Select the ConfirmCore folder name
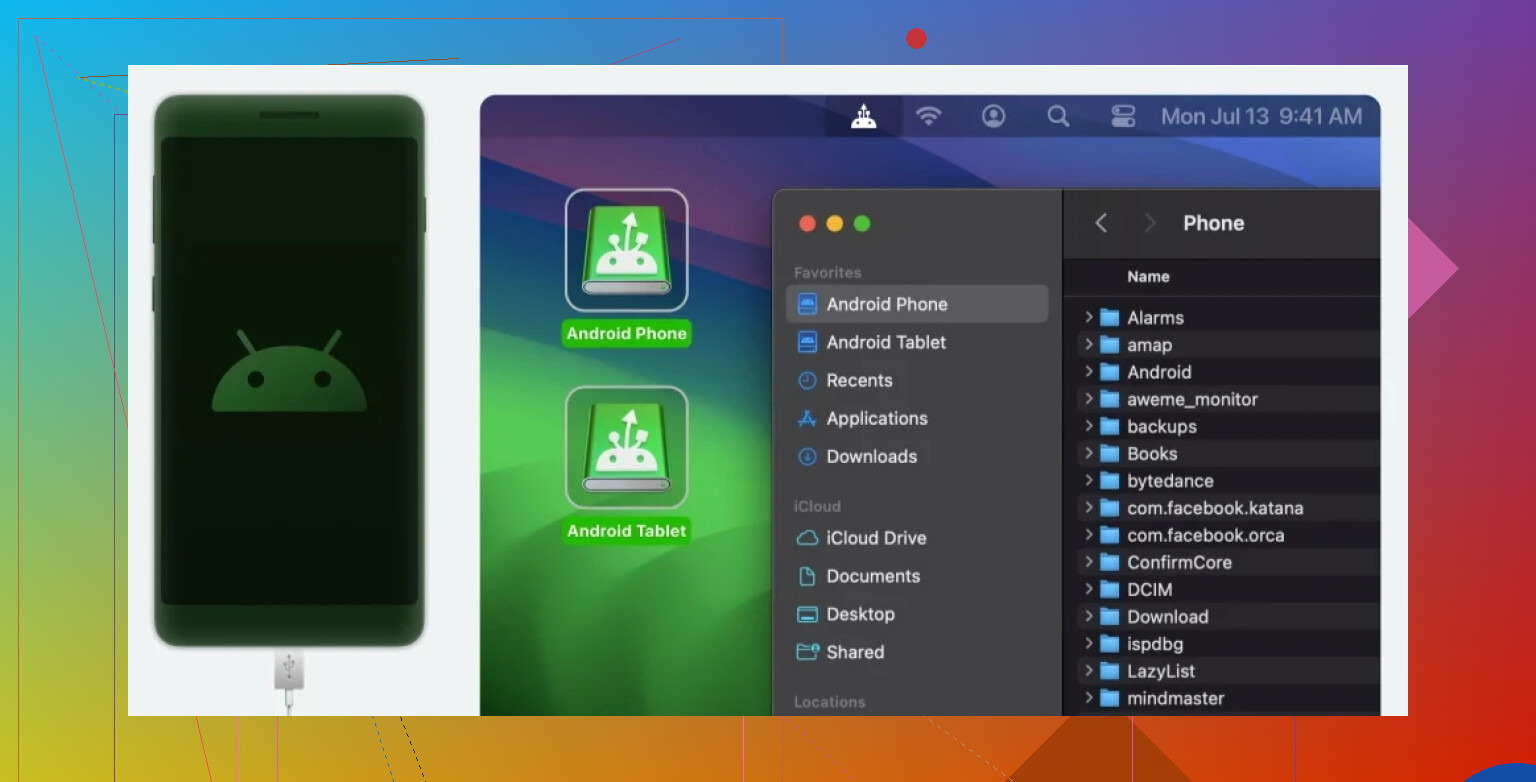Screen dimensions: 1536x782 click(1179, 562)
